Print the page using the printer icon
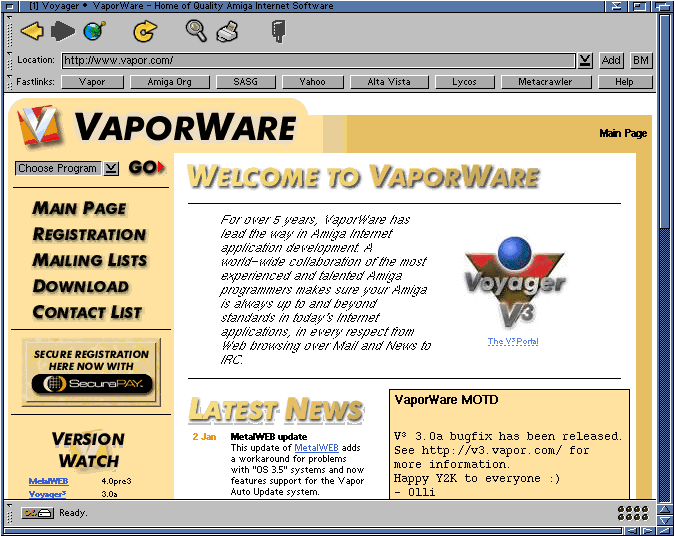 tap(227, 31)
